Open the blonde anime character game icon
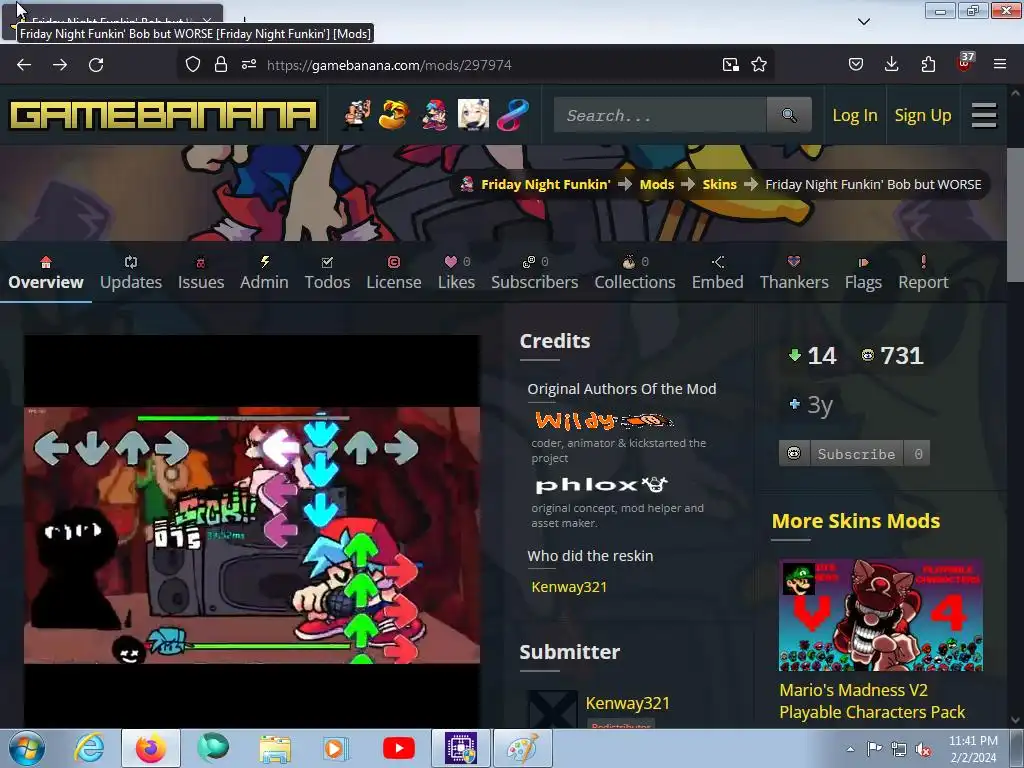This screenshot has width=1024, height=768. (473, 115)
